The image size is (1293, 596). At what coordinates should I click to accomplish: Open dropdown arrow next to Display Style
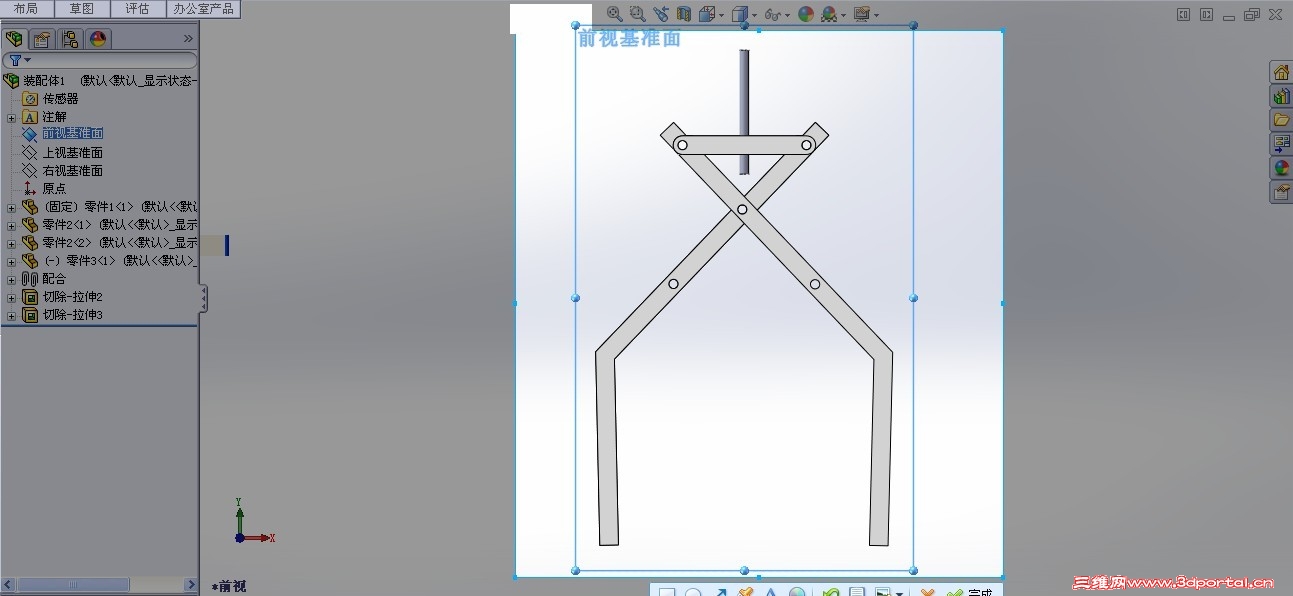755,15
